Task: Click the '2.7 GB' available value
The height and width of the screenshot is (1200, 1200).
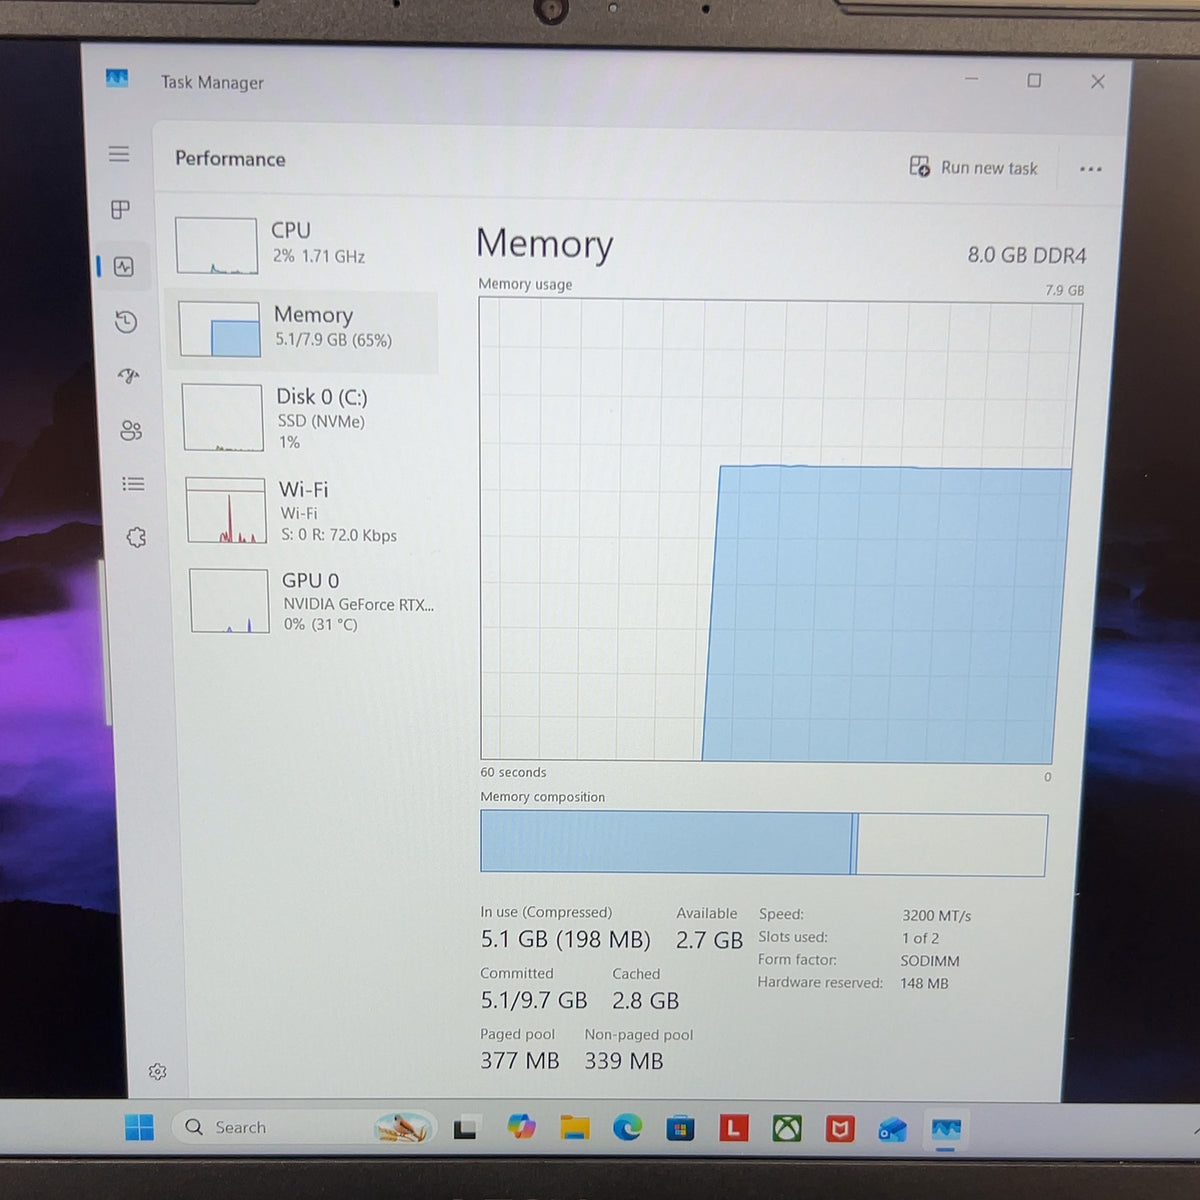Action: point(709,940)
